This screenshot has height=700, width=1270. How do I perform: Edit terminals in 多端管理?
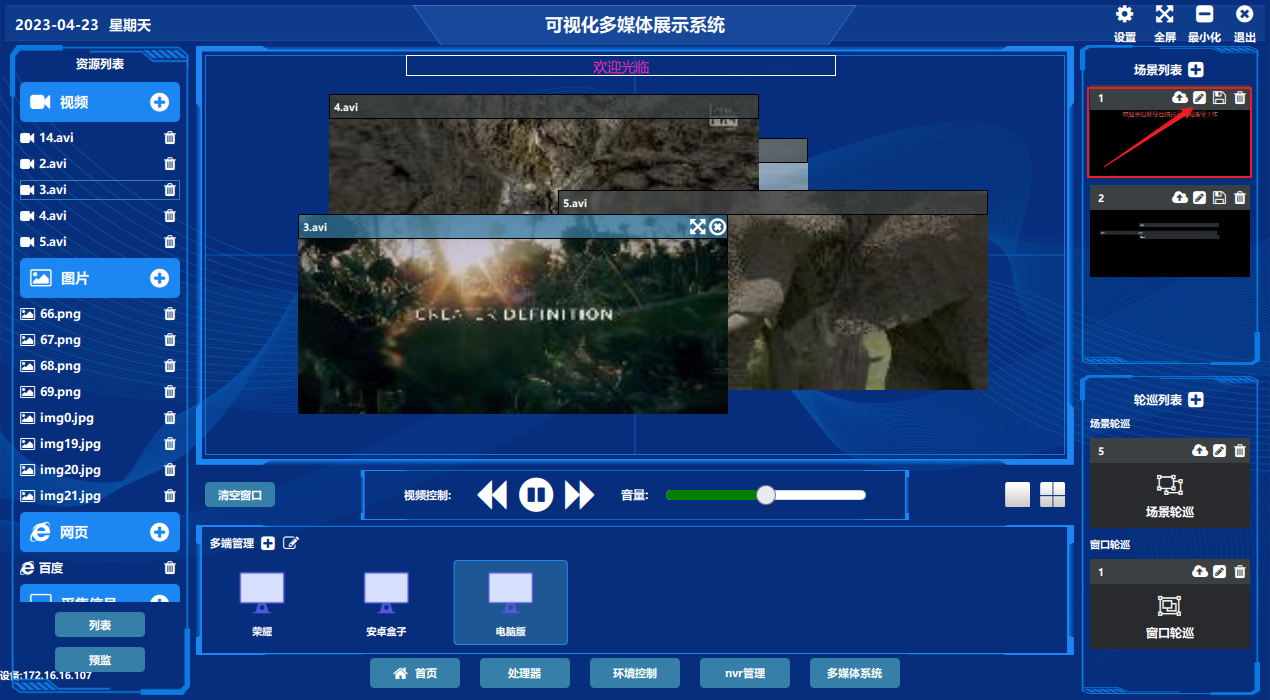click(291, 543)
